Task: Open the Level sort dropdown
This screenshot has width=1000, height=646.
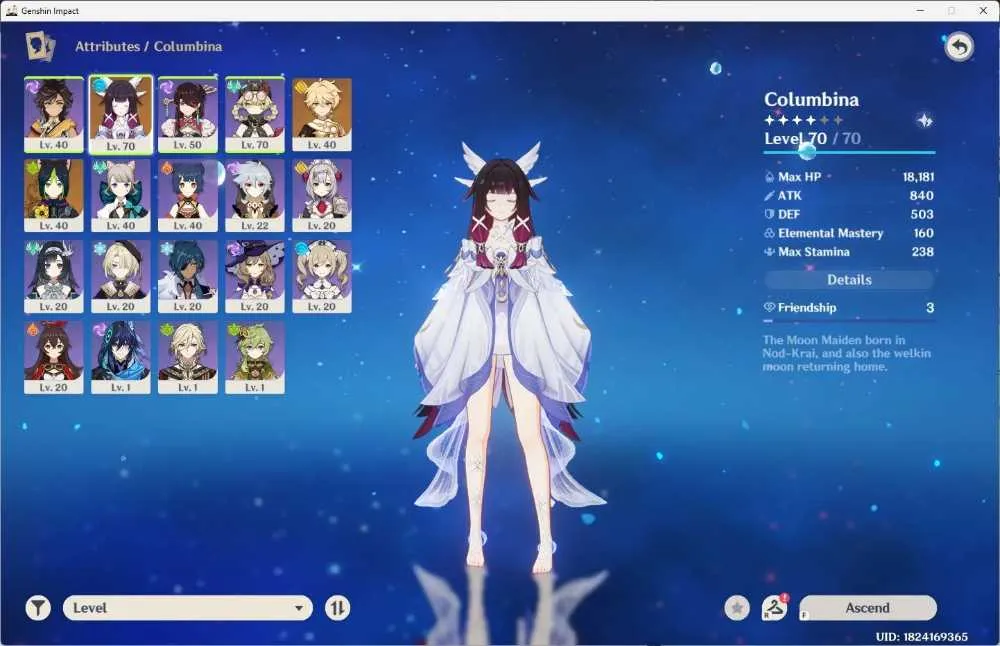Action: [x=188, y=608]
